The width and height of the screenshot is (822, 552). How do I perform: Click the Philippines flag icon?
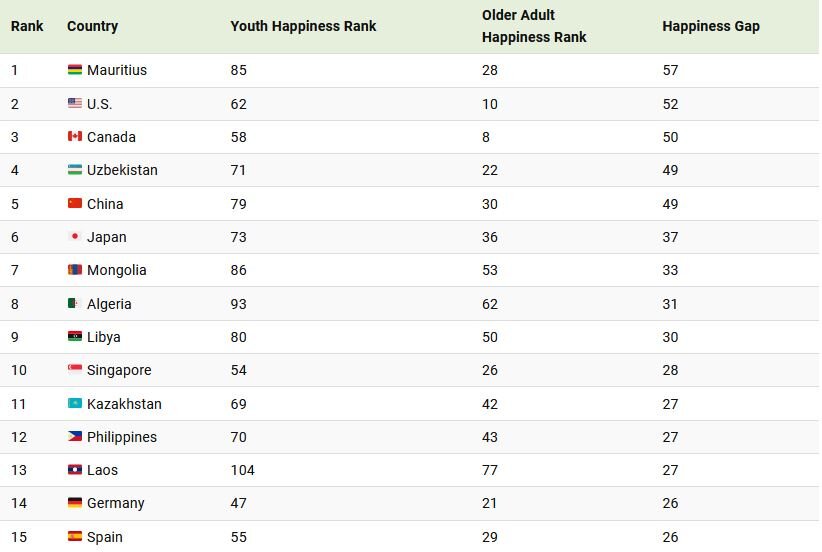(75, 437)
